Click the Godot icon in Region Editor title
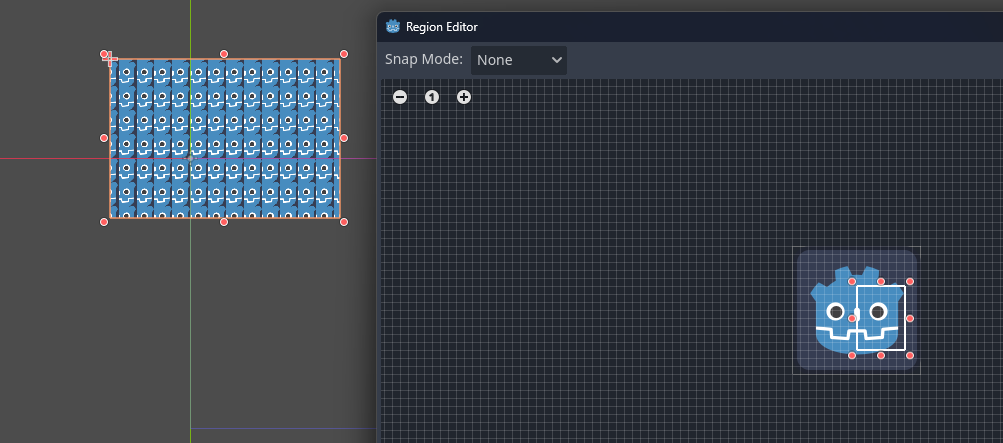Screen dimensions: 1003x443 click(393, 27)
